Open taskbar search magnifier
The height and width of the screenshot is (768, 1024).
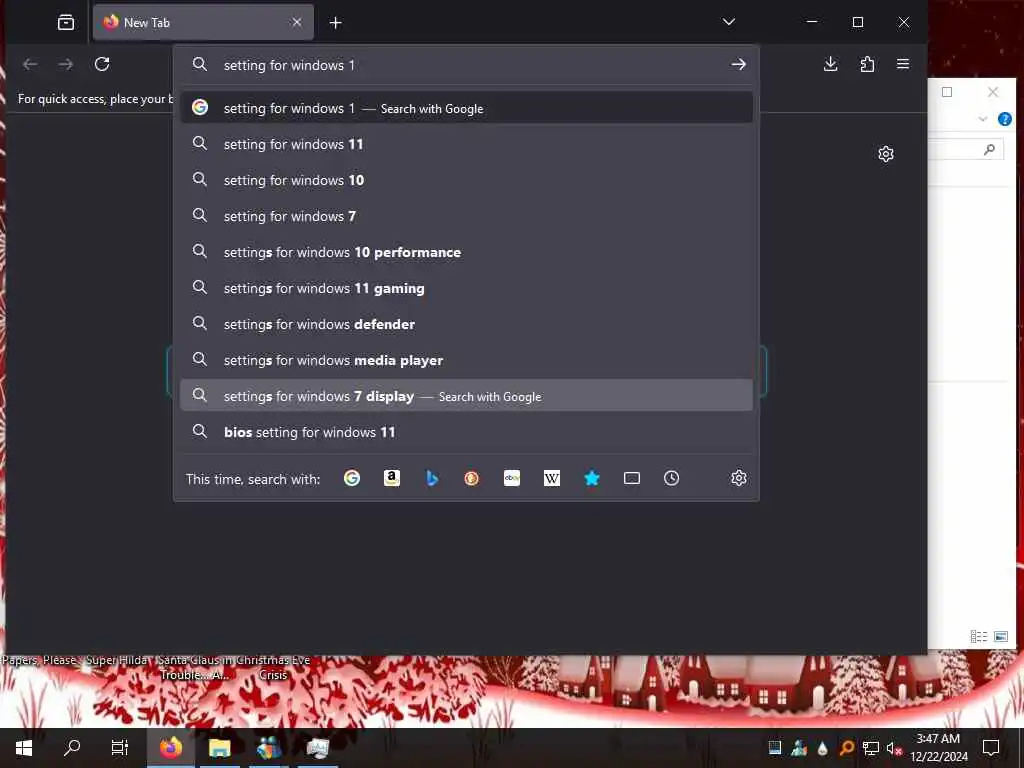[72, 748]
